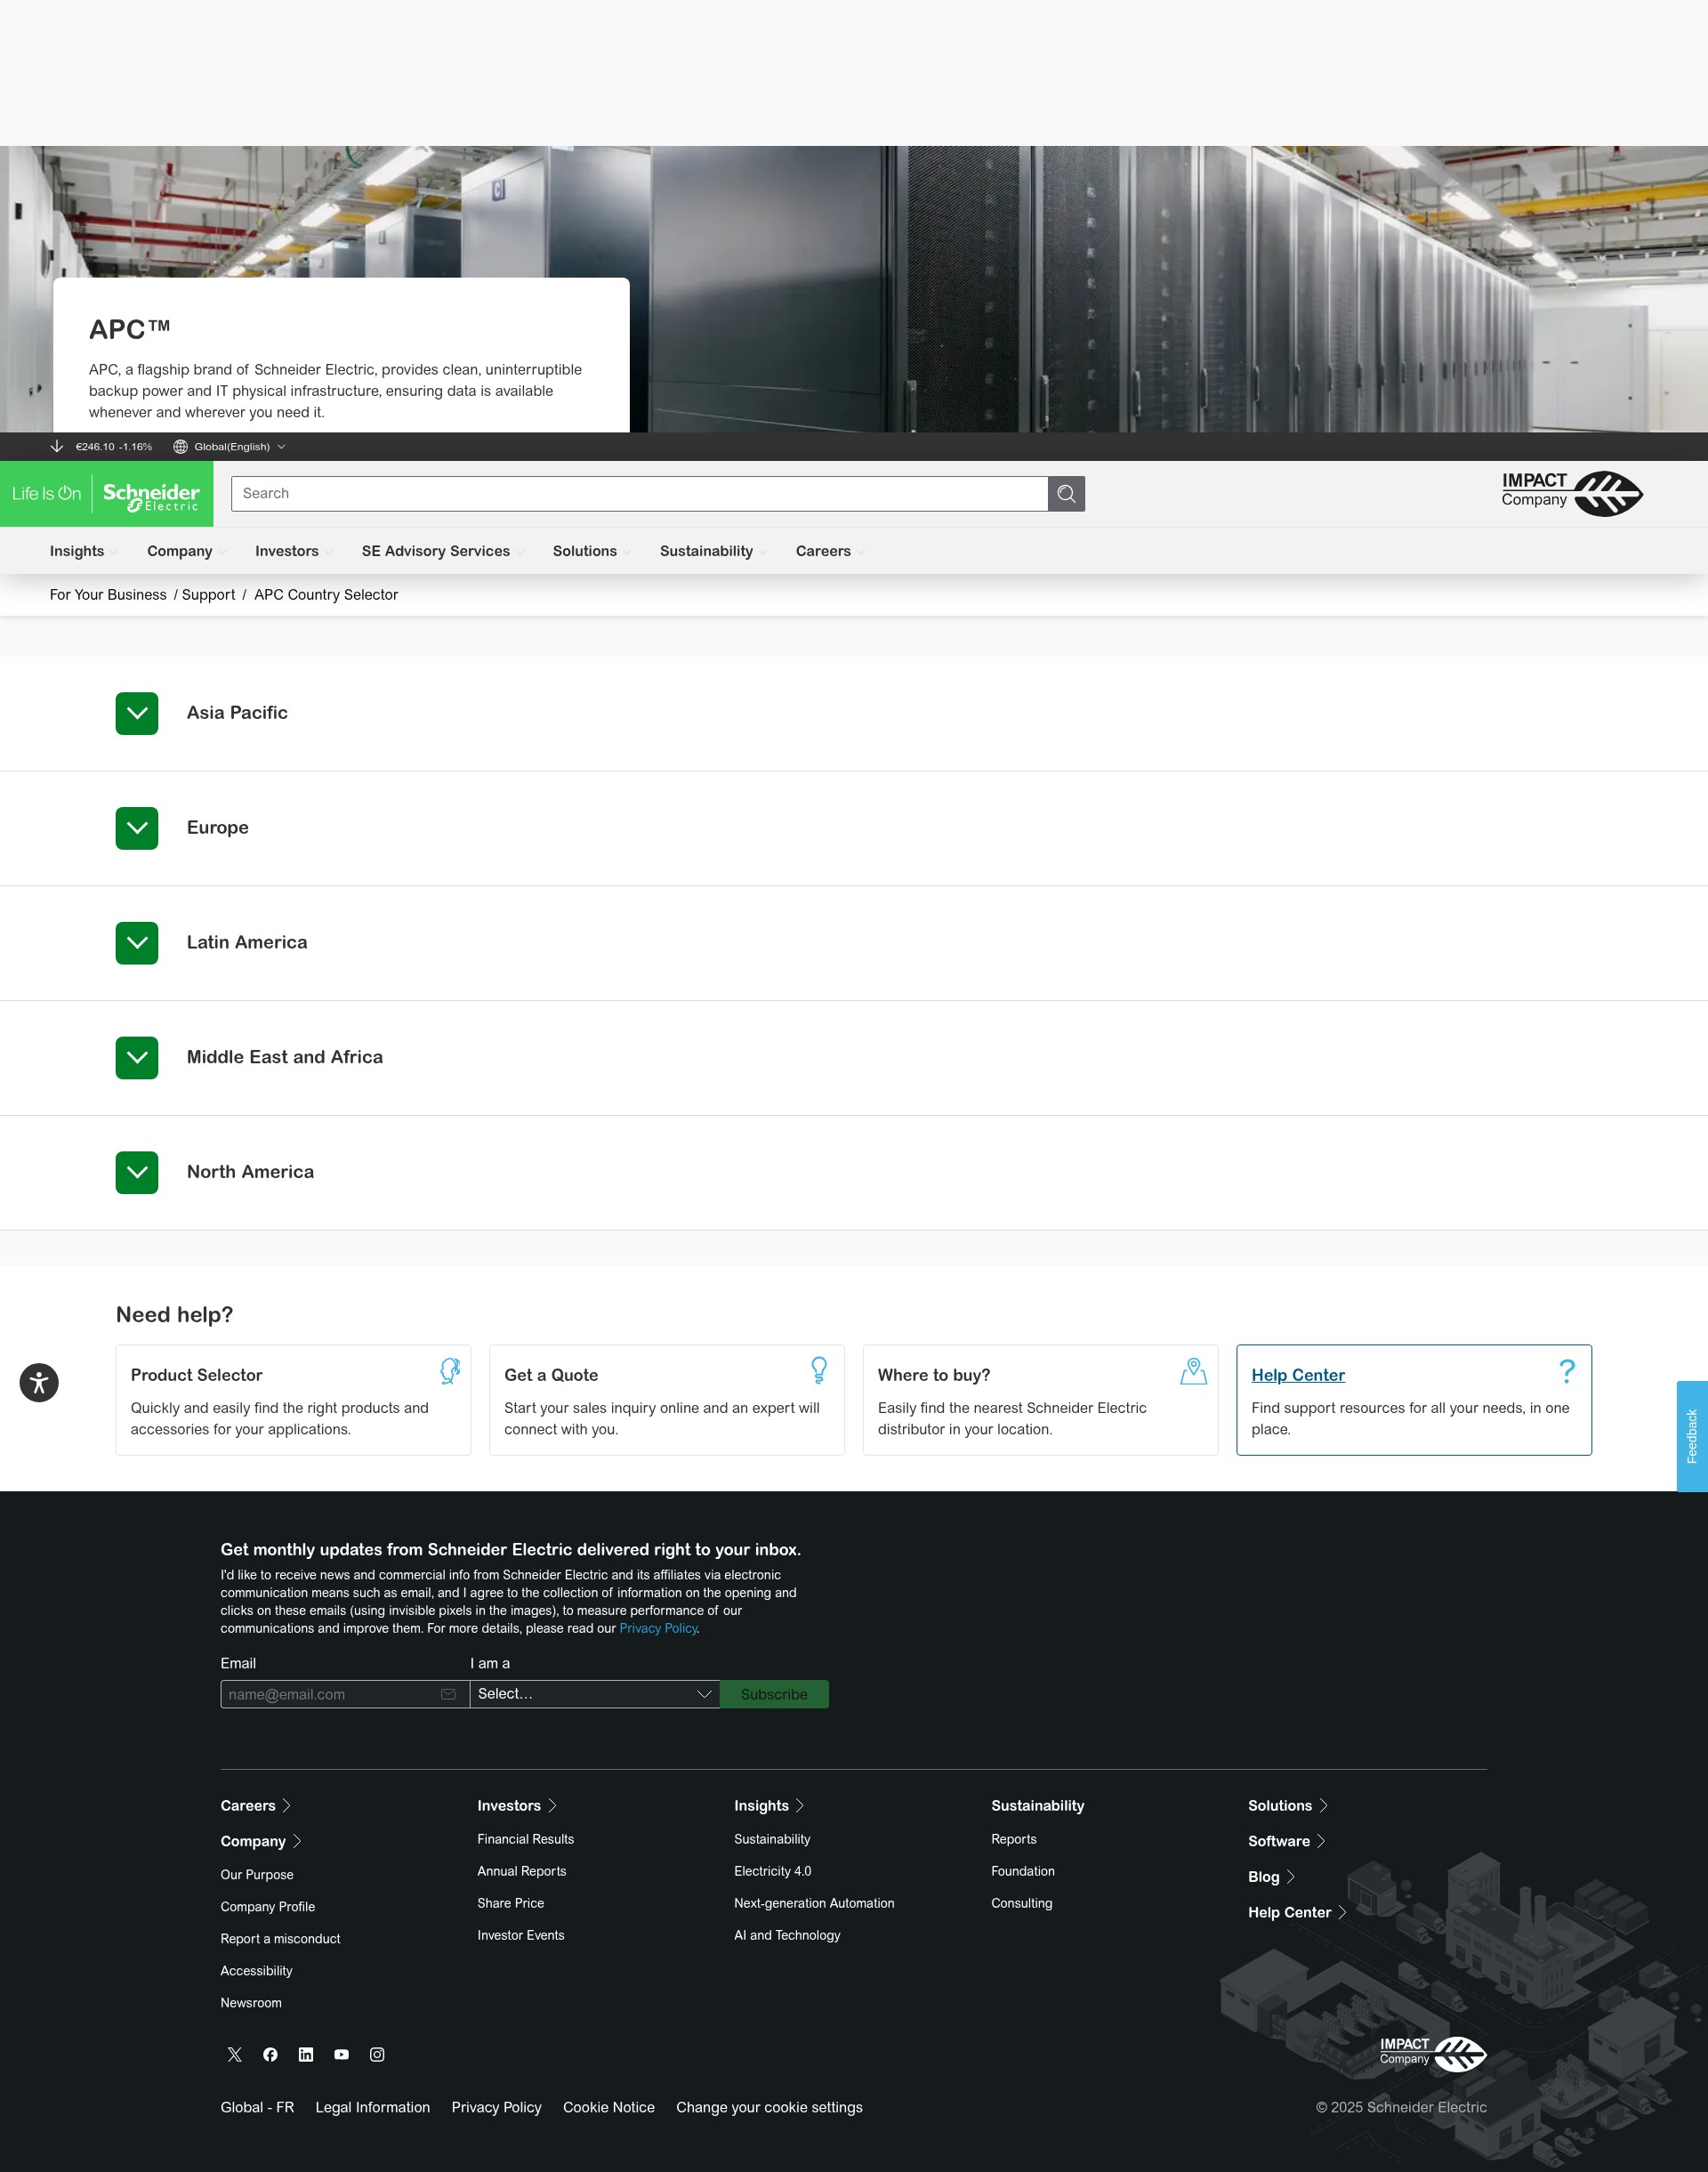Open footer Consulting link
This screenshot has width=1708, height=2172.
pos(1021,1903)
